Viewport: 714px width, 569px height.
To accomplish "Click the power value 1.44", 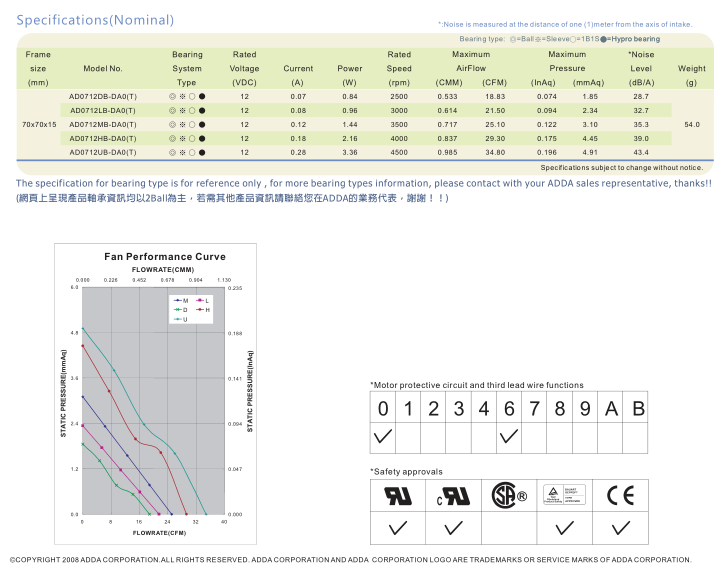I will [350, 125].
